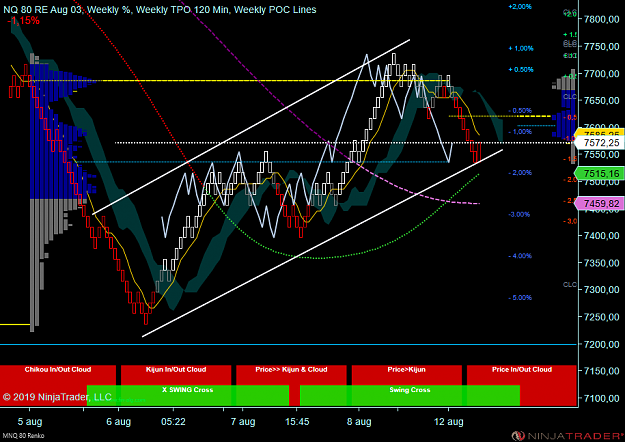Click the 7250,00 price axis label
Screen dimensions: 625x442
(601, 317)
